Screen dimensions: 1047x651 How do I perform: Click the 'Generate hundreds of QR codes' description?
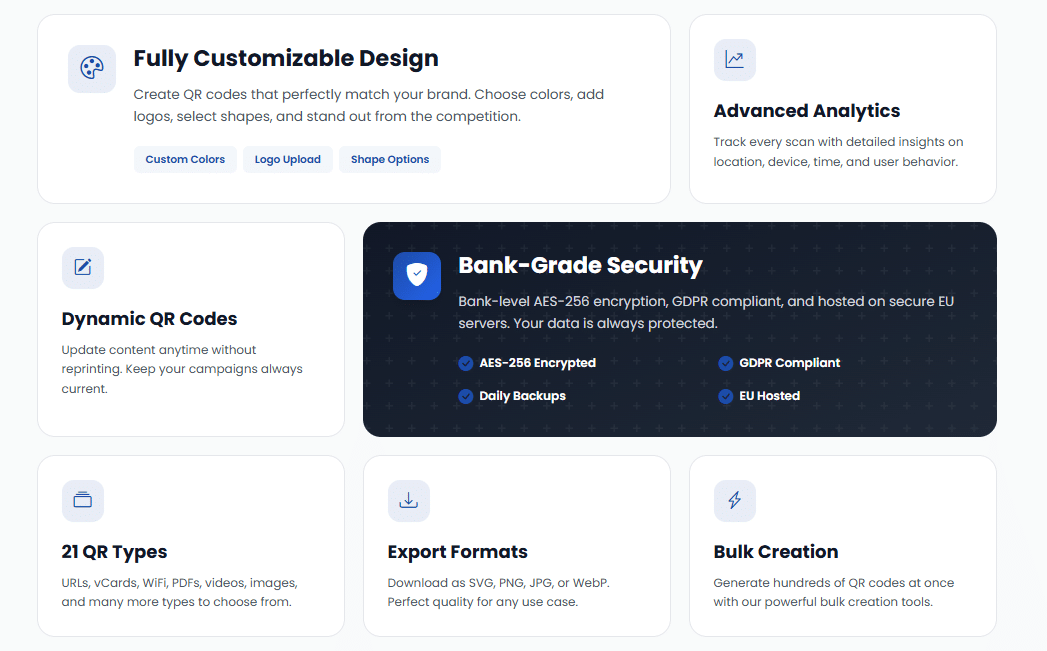(x=833, y=592)
